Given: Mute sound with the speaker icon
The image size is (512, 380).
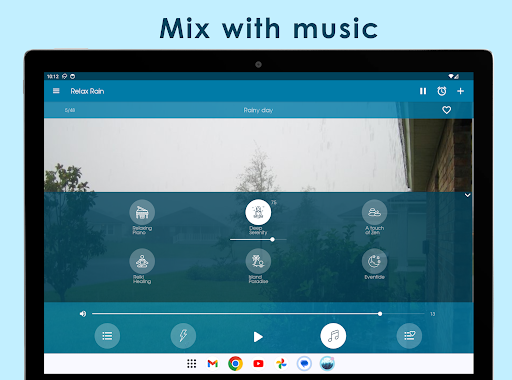Looking at the screenshot, I should click(x=83, y=314).
